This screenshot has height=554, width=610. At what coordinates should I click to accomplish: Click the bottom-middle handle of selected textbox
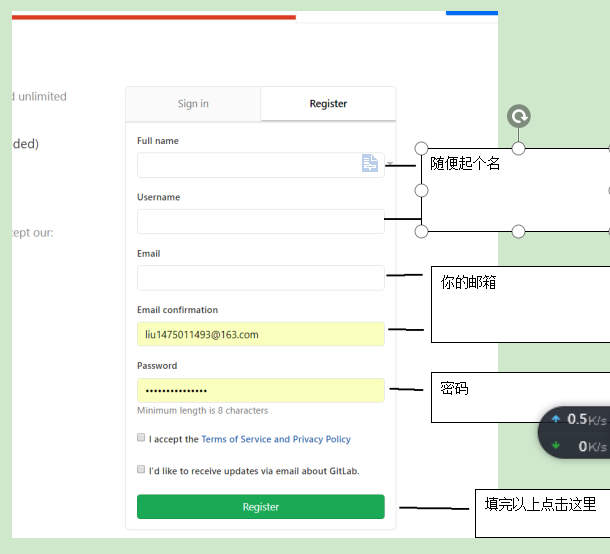click(x=518, y=231)
